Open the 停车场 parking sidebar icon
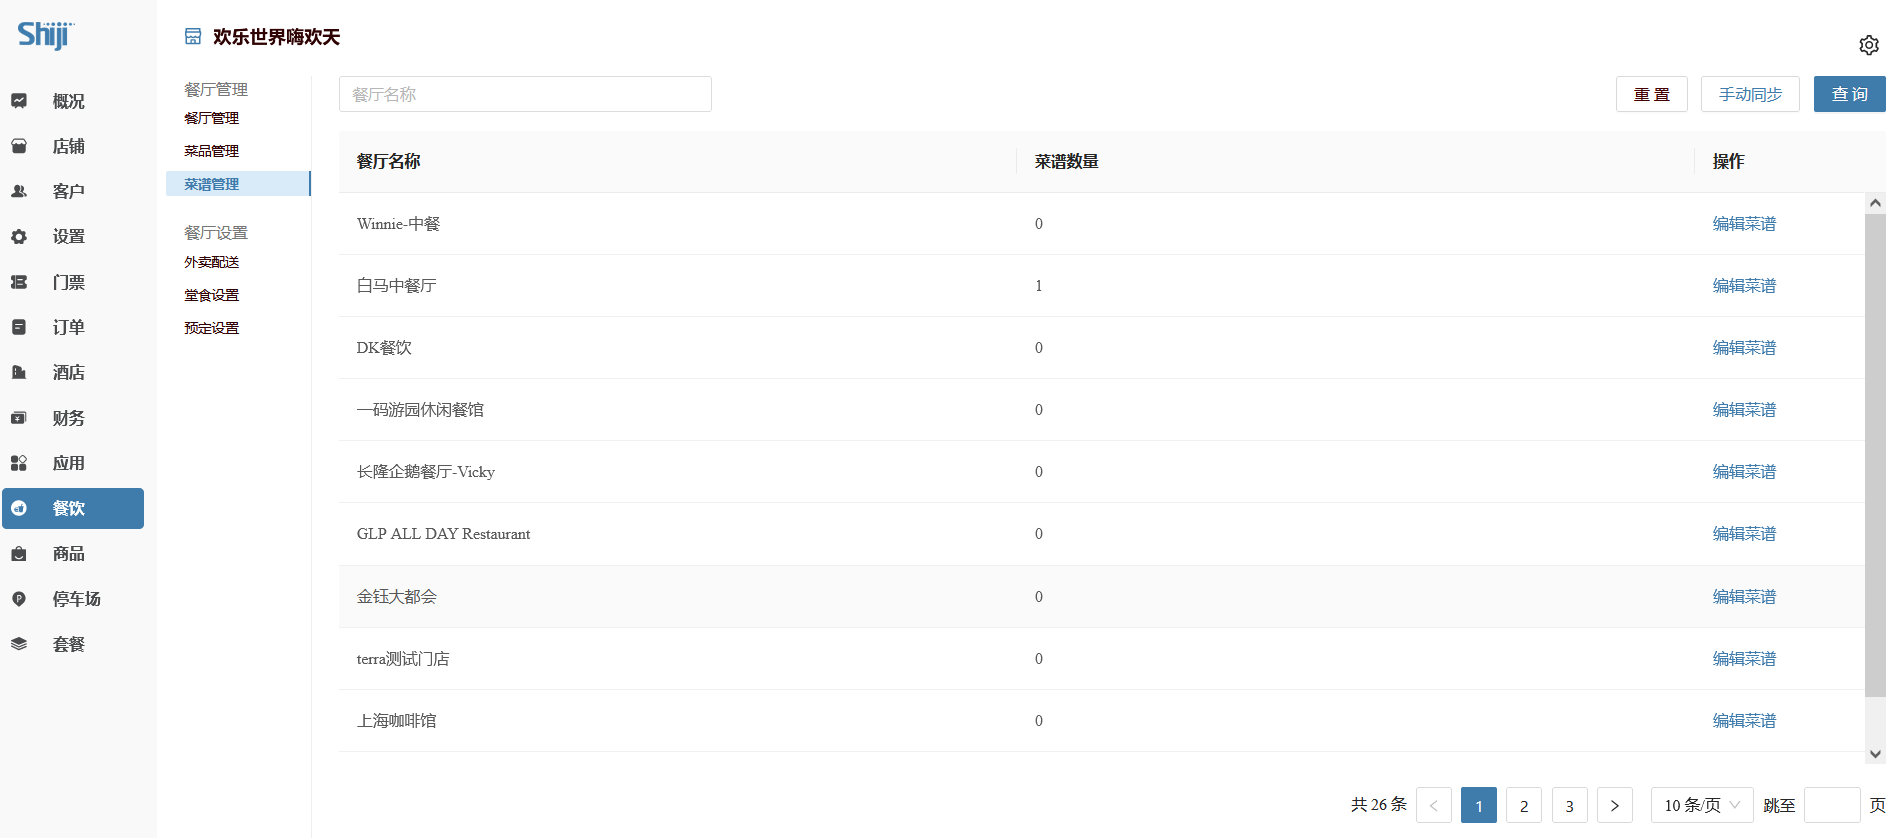The image size is (1898, 838). click(19, 599)
